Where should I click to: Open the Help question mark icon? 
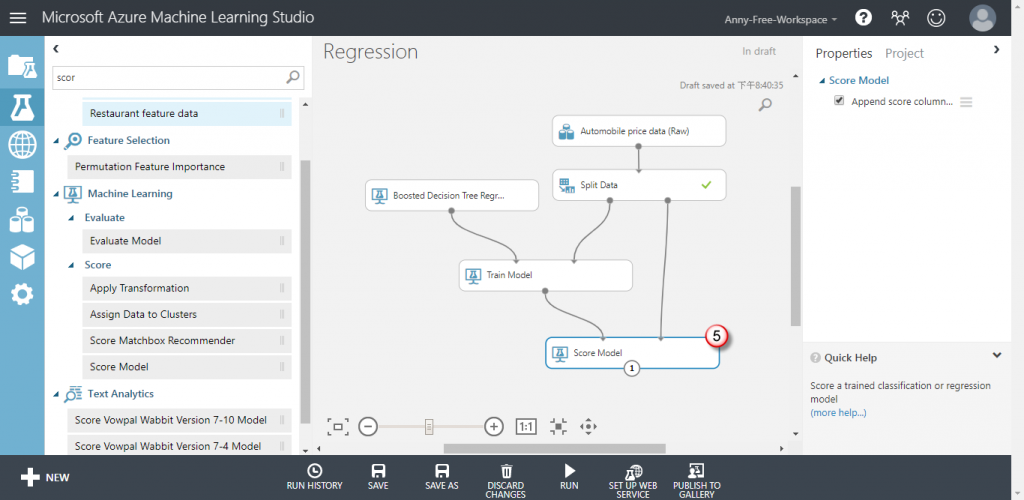point(863,18)
